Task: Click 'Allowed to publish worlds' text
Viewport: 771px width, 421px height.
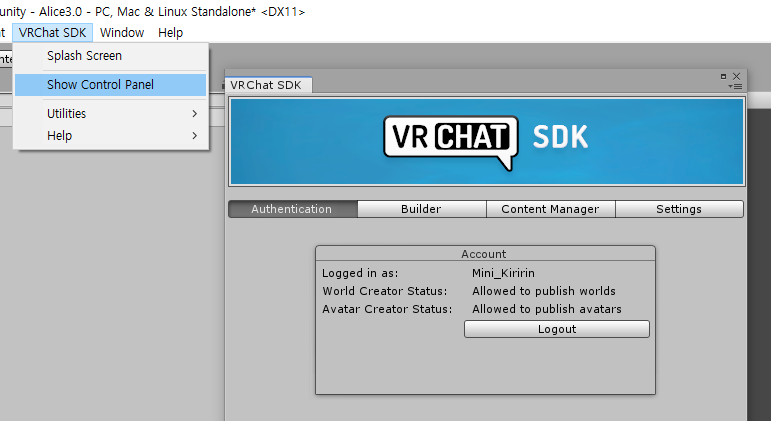Action: coord(544,291)
